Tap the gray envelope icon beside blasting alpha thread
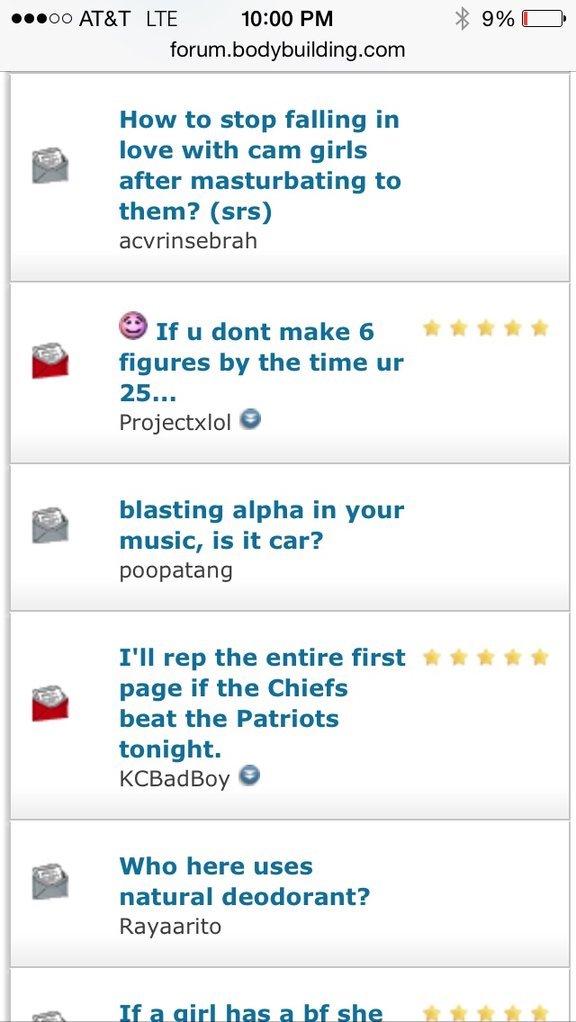The width and height of the screenshot is (576, 1022). point(50,525)
